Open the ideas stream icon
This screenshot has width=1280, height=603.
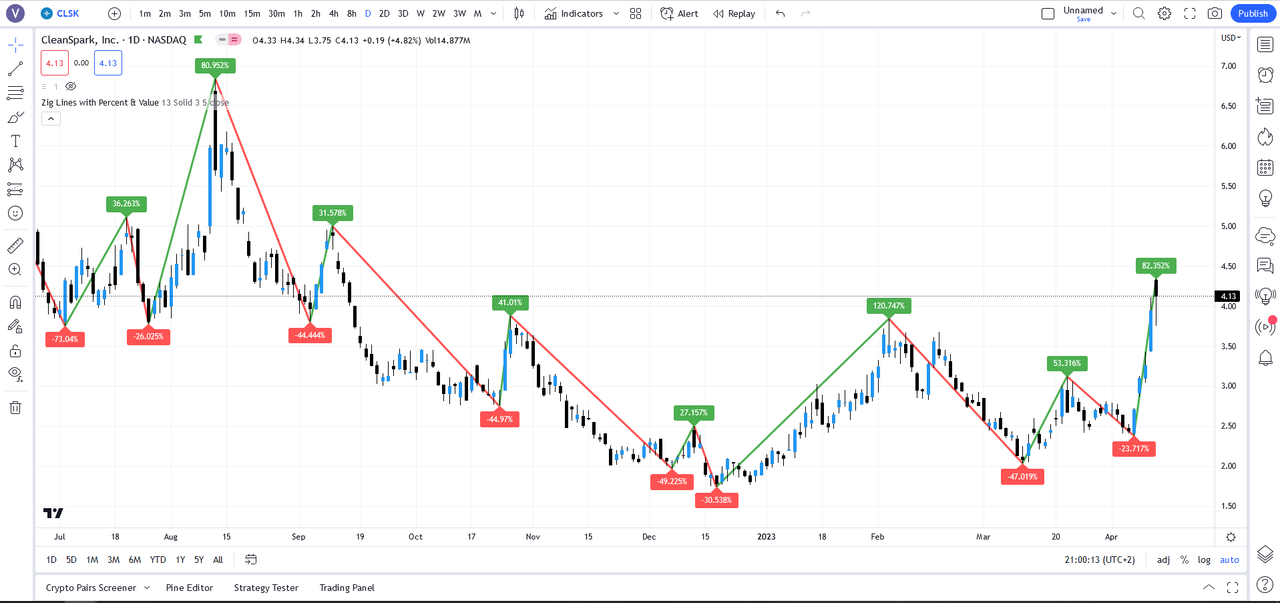click(x=1265, y=296)
